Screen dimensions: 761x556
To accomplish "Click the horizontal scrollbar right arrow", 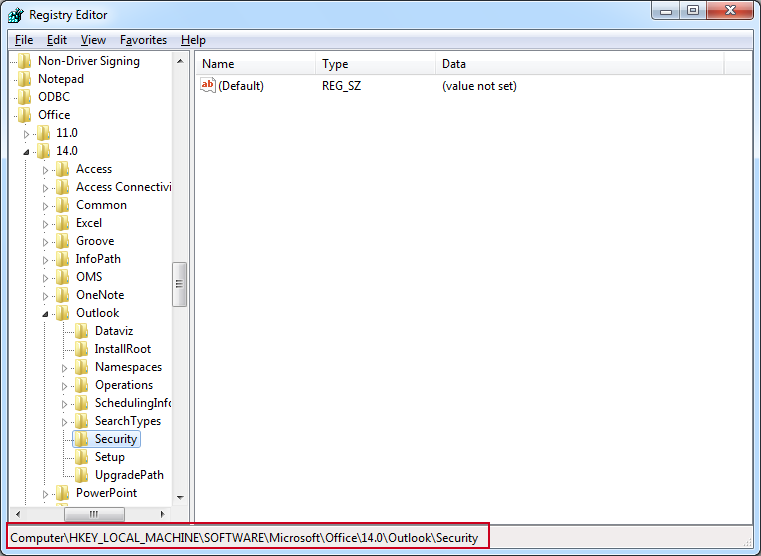I will [163, 514].
